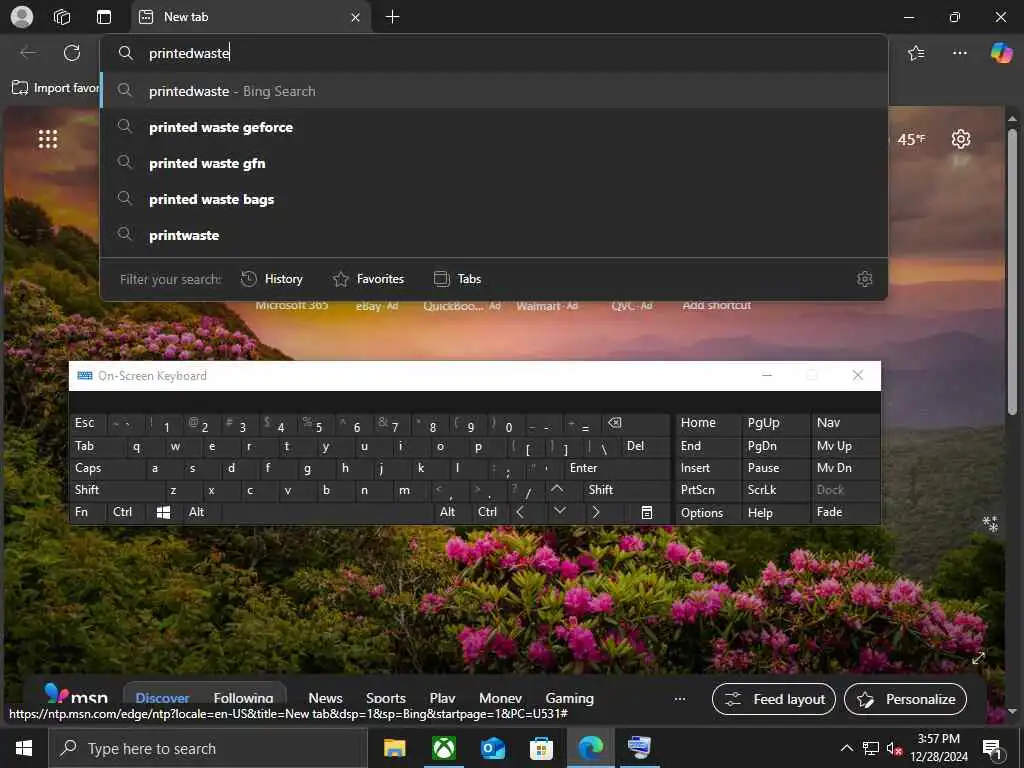Open the News feed tab
Image resolution: width=1024 pixels, height=768 pixels.
click(x=325, y=698)
